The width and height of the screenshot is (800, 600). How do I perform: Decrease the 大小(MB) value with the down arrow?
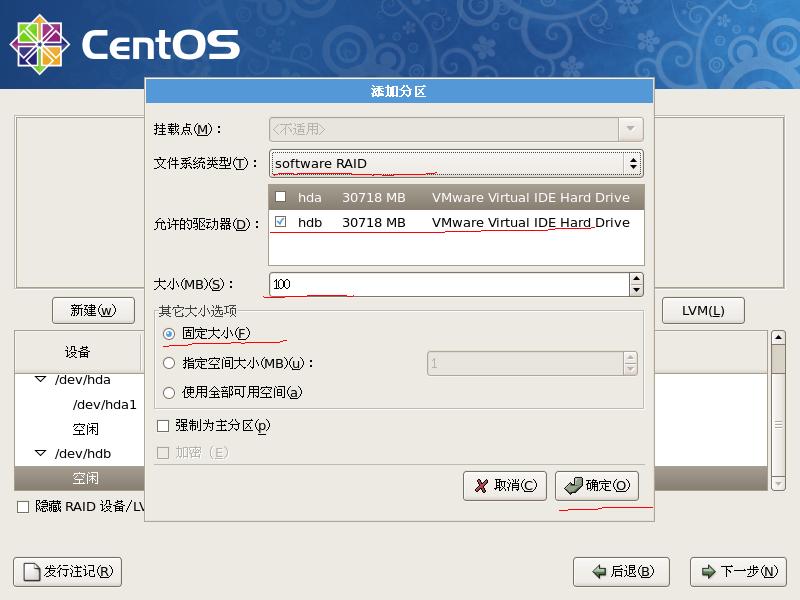point(636,290)
